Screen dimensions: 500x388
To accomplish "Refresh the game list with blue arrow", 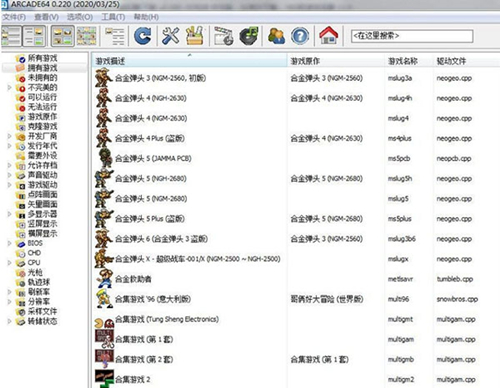I will point(142,36).
